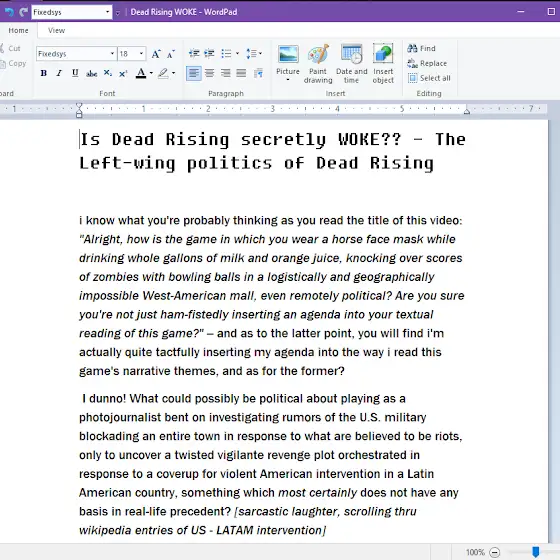The image size is (560, 560).
Task: Click the zoom slider handle
Action: [x=535, y=552]
